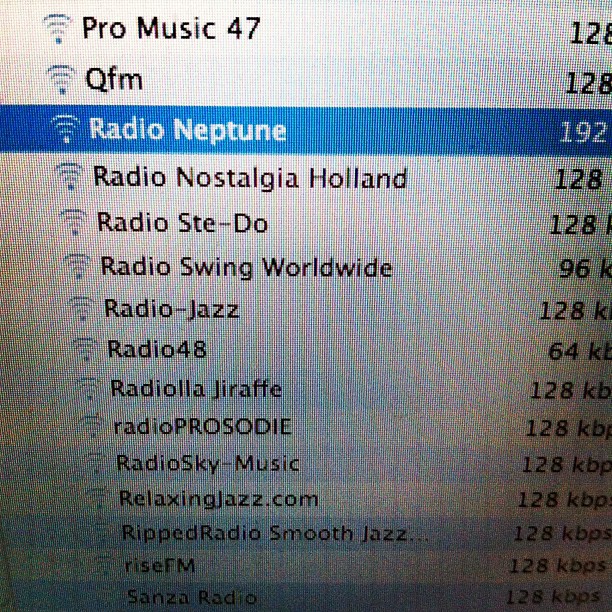Select the Radio48 station
612x612 pixels.
[x=157, y=349]
